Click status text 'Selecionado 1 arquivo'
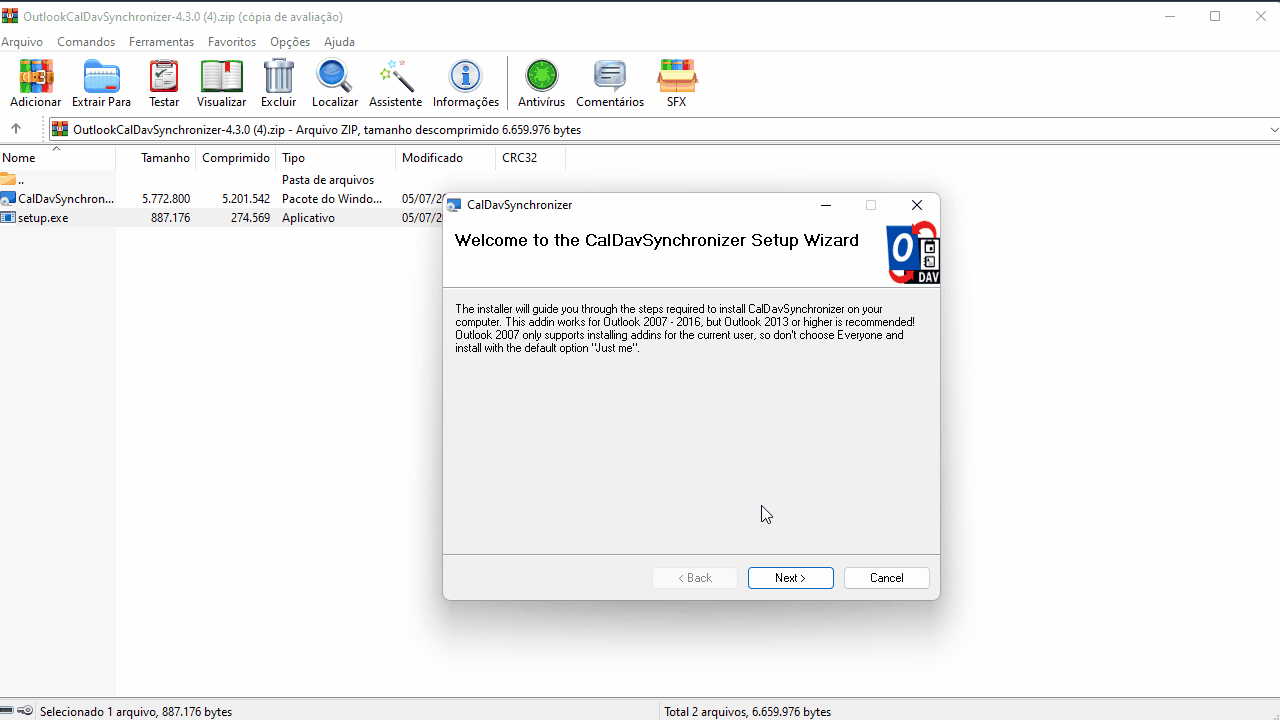Screen dimensions: 1280x720 coord(96,712)
